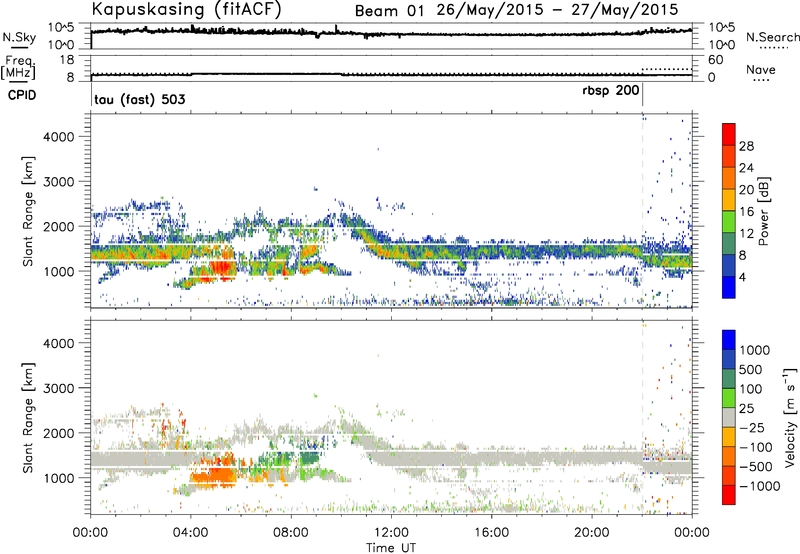Click the '-25' velocity scale value

(x=751, y=428)
